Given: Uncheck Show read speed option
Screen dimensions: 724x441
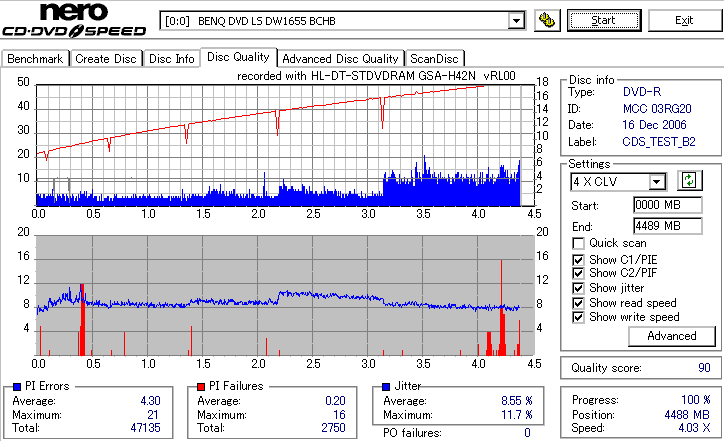Looking at the screenshot, I should pyautogui.click(x=578, y=303).
